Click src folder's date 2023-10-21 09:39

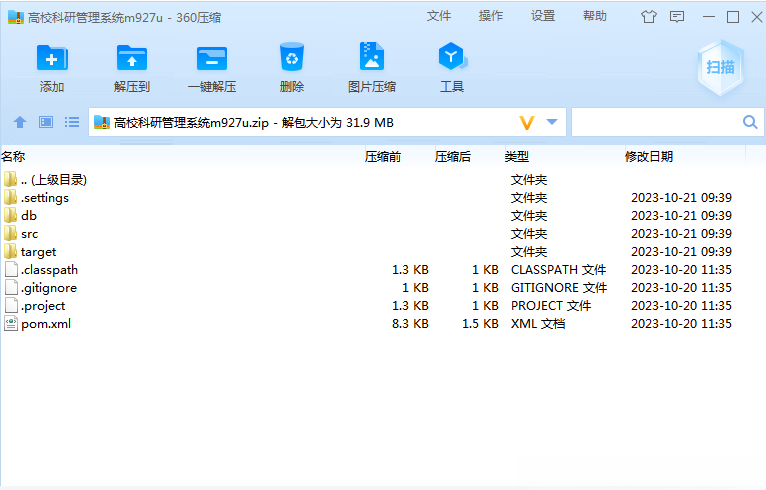coord(681,234)
